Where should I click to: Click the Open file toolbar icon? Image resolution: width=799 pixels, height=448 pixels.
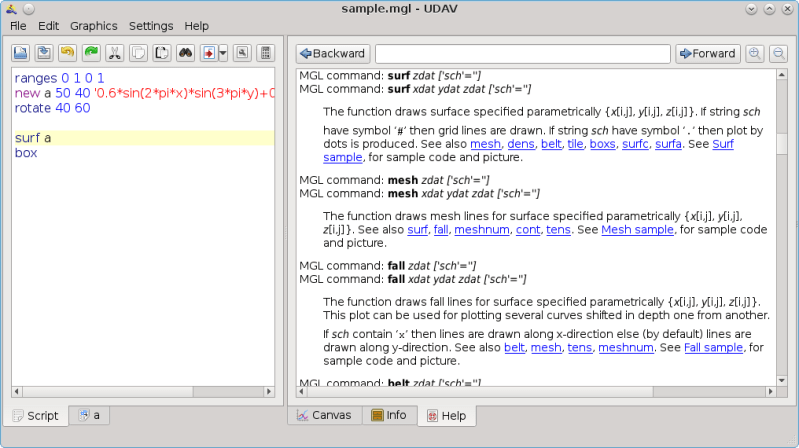20,53
